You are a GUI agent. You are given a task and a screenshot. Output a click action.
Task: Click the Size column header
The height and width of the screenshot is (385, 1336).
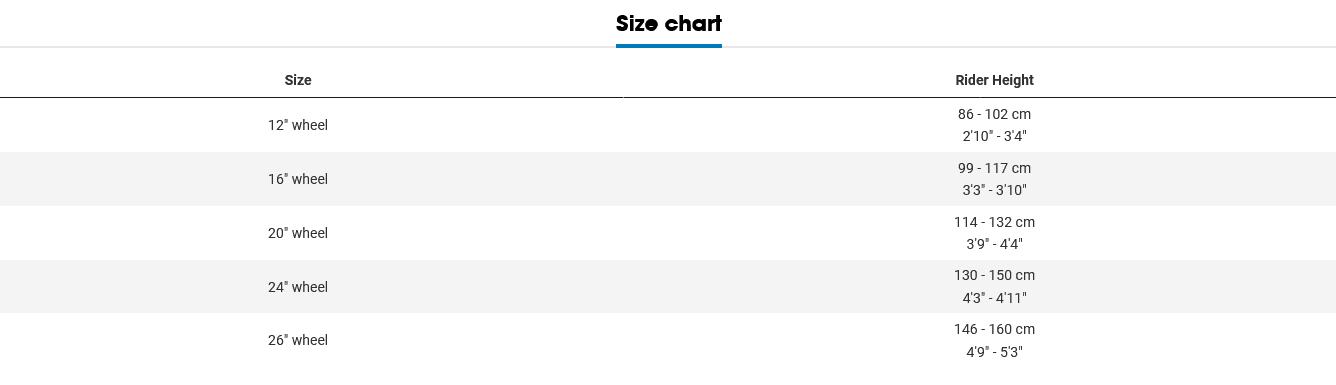[298, 80]
